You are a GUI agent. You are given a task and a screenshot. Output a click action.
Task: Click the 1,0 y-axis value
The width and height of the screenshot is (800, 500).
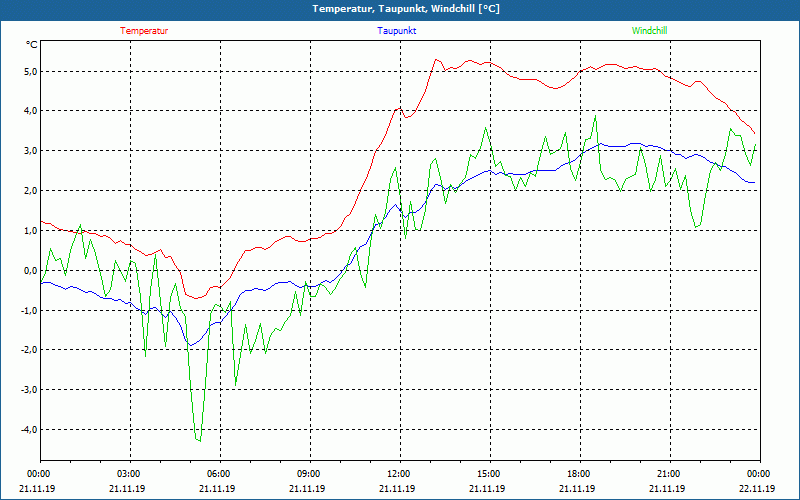point(30,231)
